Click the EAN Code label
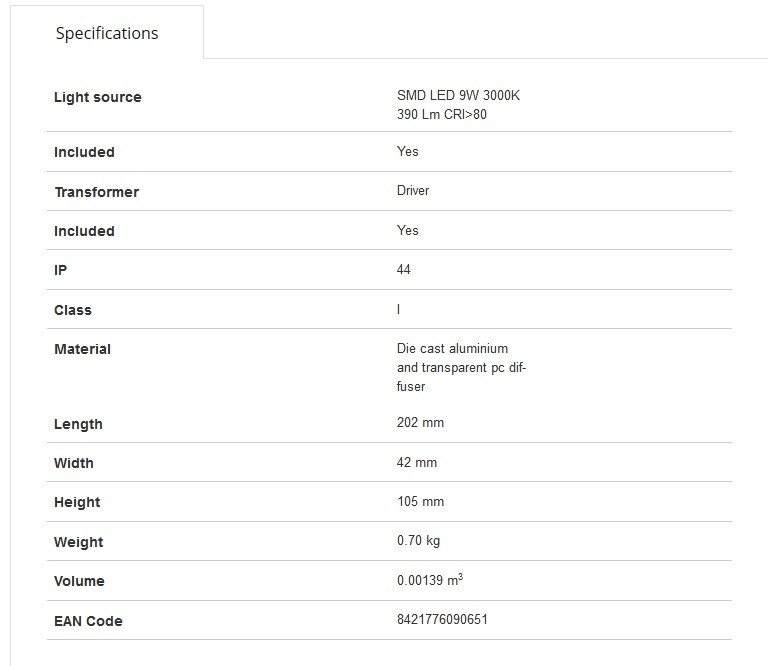The height and width of the screenshot is (666, 768). (88, 621)
